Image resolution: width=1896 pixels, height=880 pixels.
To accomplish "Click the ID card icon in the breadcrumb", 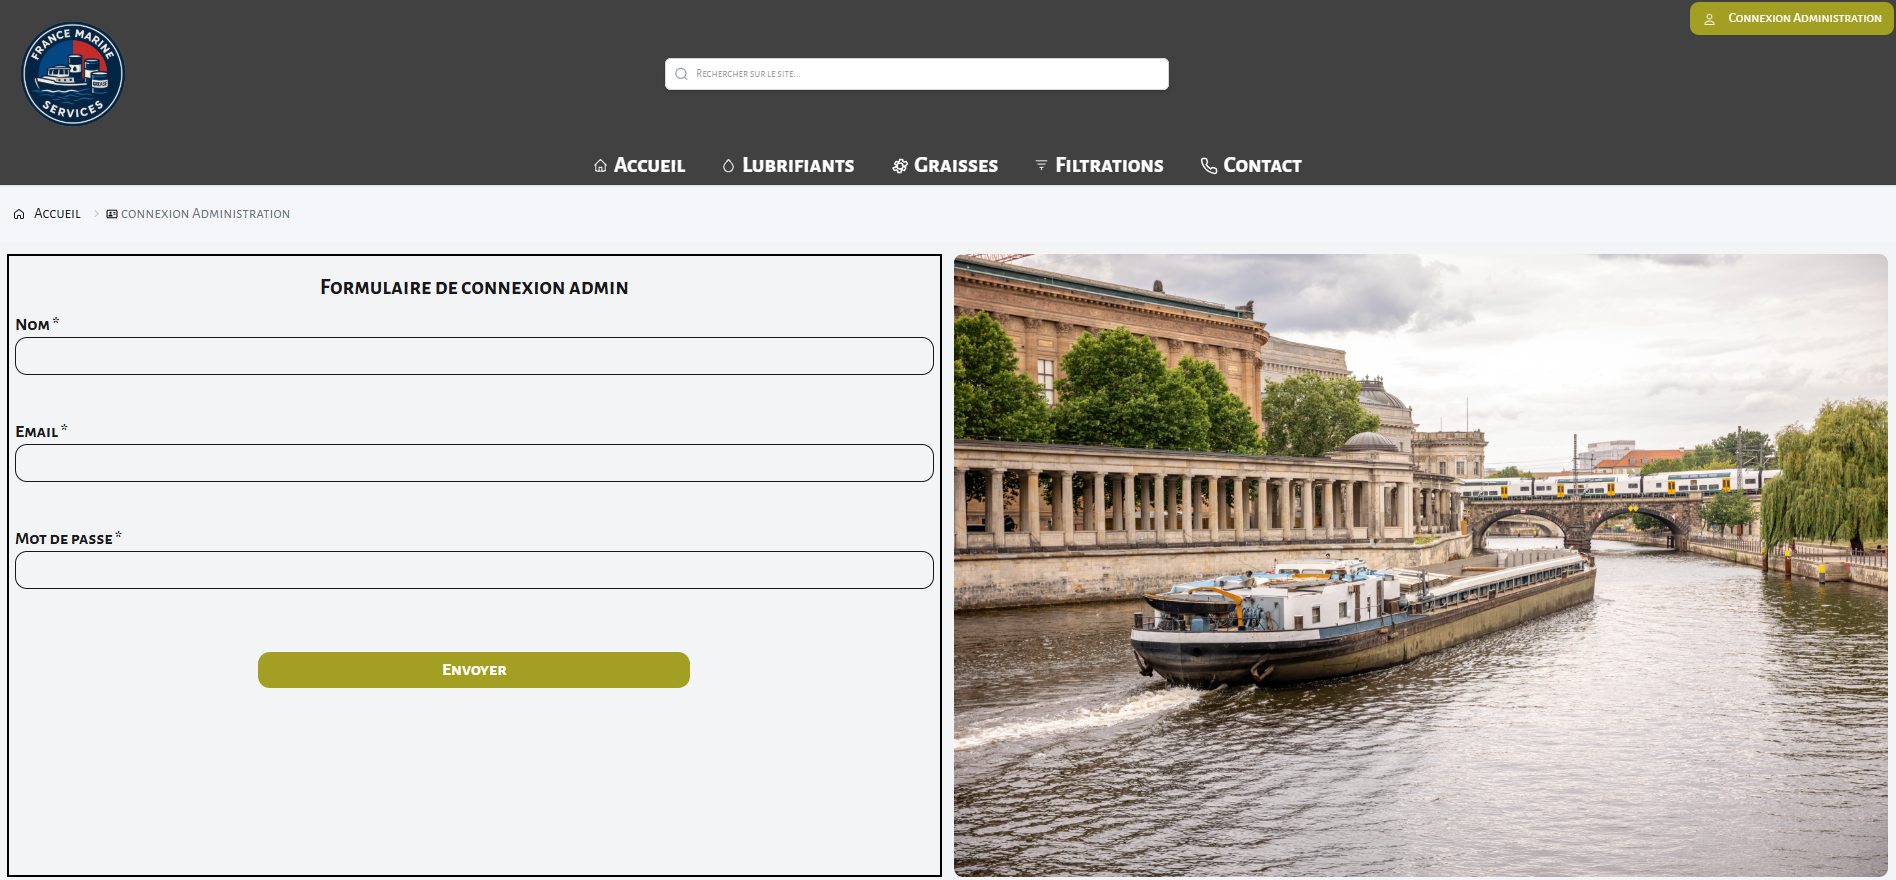I will pos(112,214).
